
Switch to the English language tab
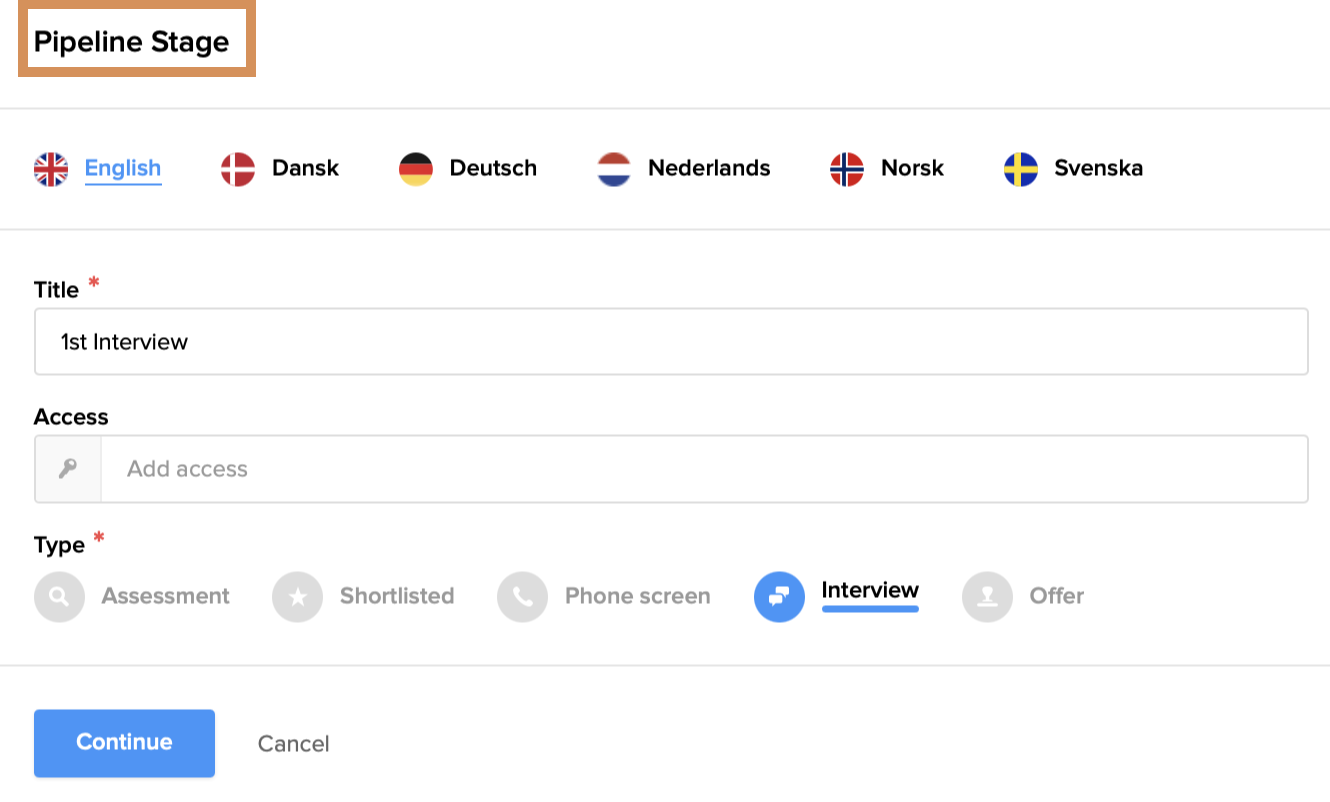(x=122, y=168)
